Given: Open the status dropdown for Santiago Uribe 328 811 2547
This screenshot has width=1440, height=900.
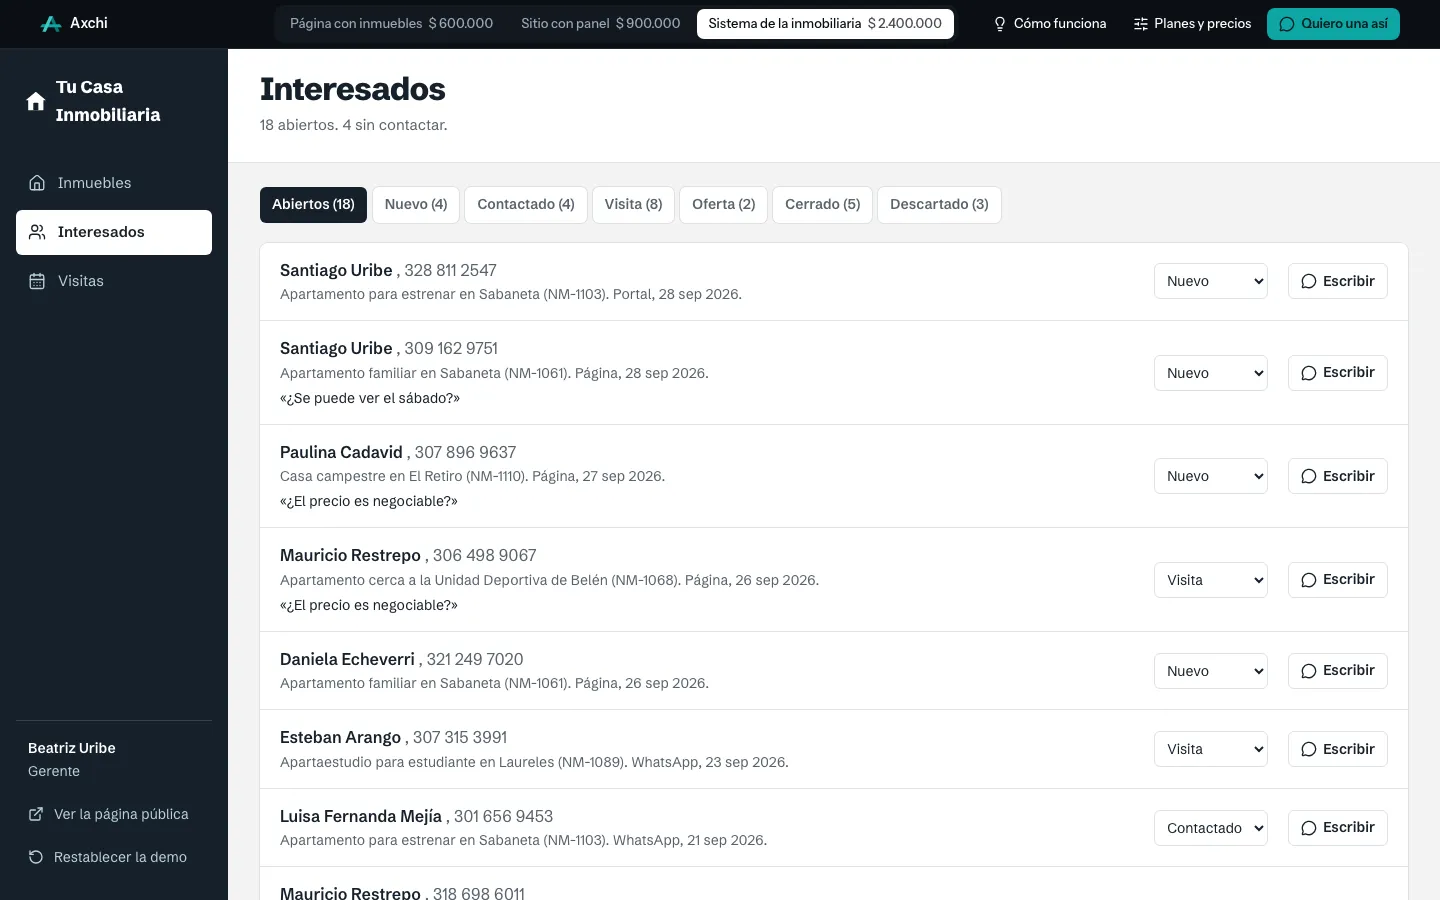Looking at the screenshot, I should pos(1211,281).
